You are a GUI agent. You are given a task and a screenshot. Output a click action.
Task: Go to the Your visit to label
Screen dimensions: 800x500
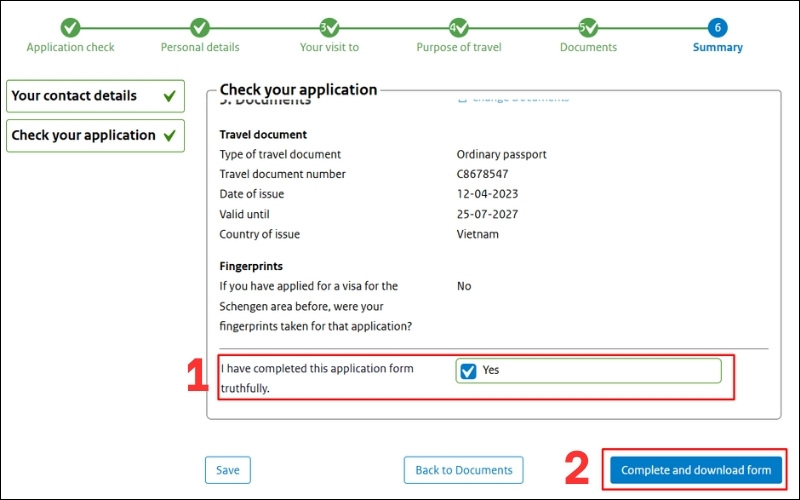[x=329, y=47]
